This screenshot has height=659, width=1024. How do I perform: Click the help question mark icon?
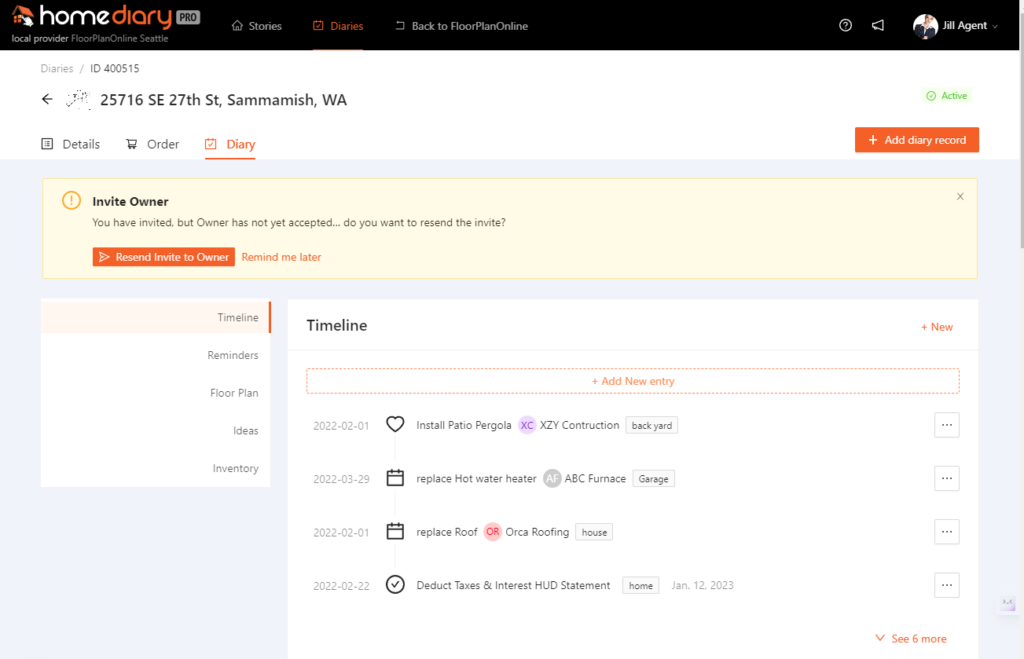[846, 26]
